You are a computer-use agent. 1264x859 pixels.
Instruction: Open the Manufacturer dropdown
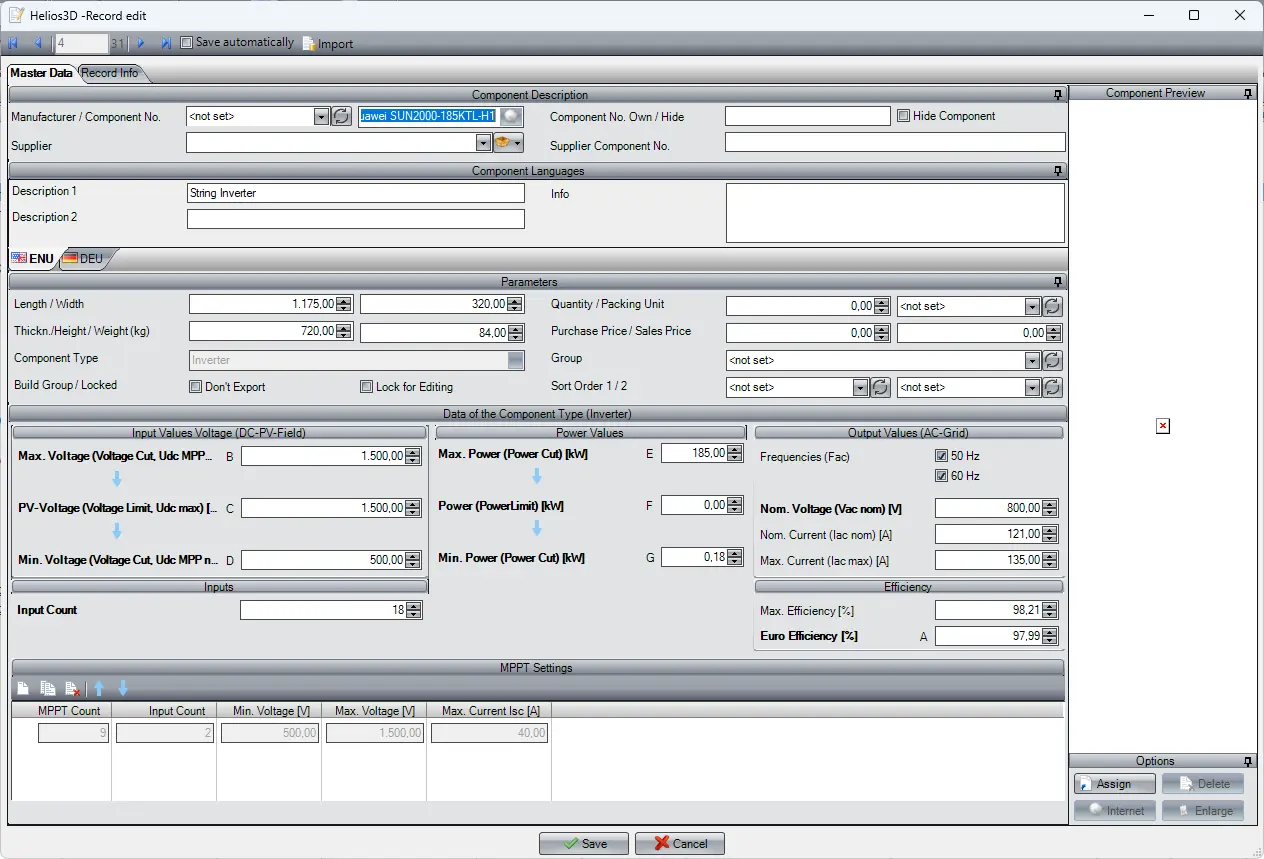coord(321,117)
